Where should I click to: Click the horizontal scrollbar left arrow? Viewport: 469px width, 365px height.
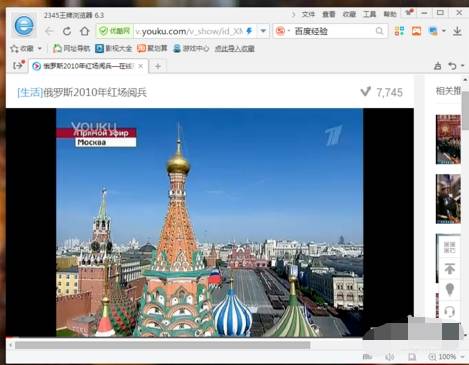coord(11,345)
